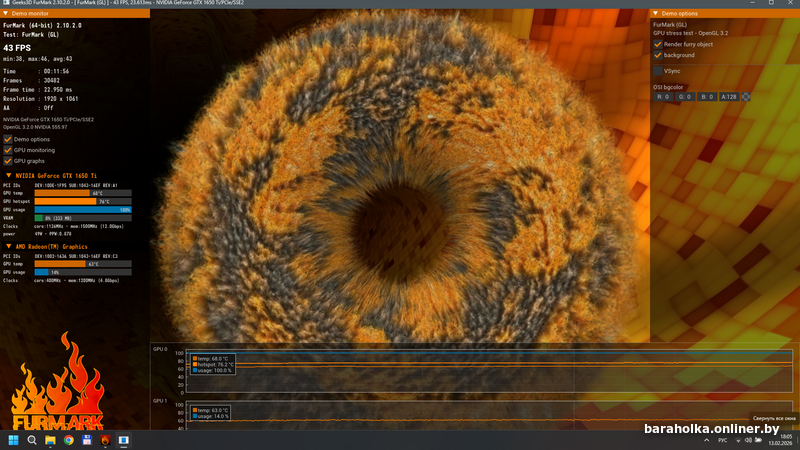This screenshot has width=800, height=450.
Task: Click Test: FurMark (GL) line
Action: 31,35
